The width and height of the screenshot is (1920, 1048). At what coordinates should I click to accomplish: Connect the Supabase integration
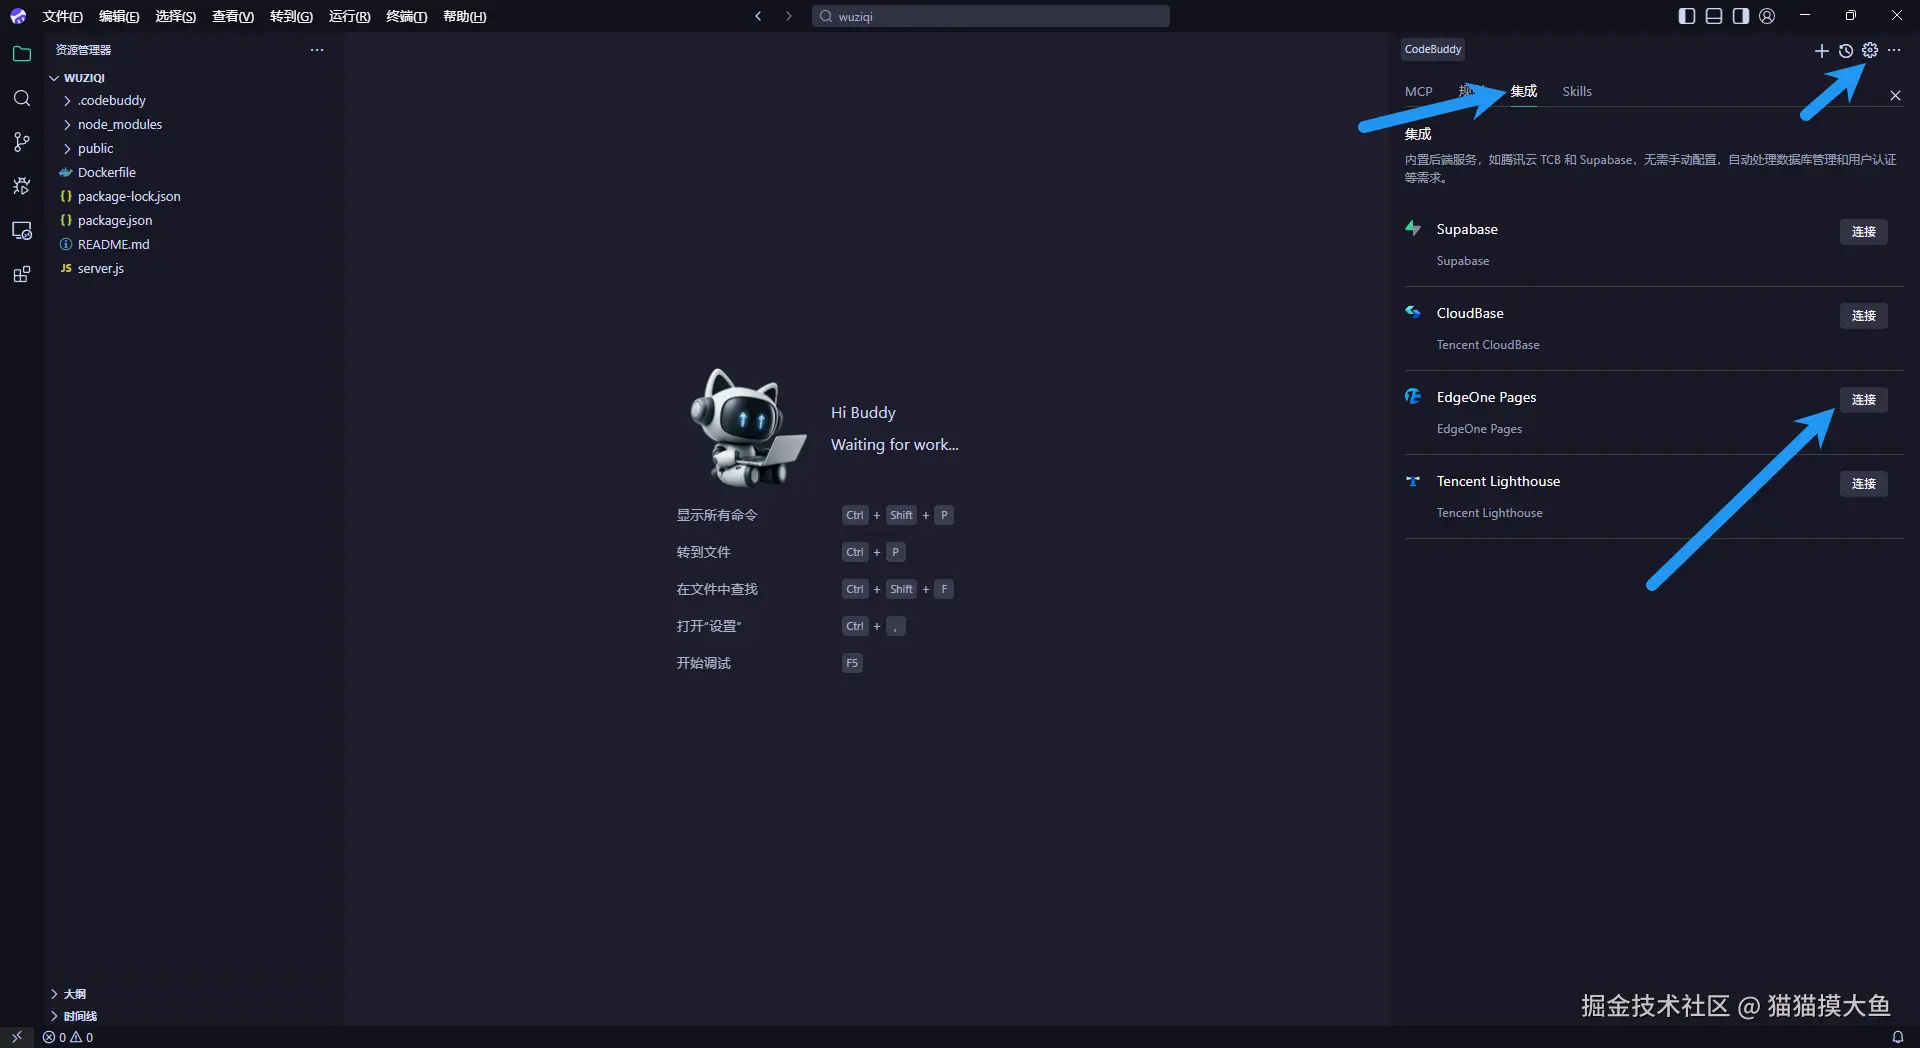(1863, 231)
